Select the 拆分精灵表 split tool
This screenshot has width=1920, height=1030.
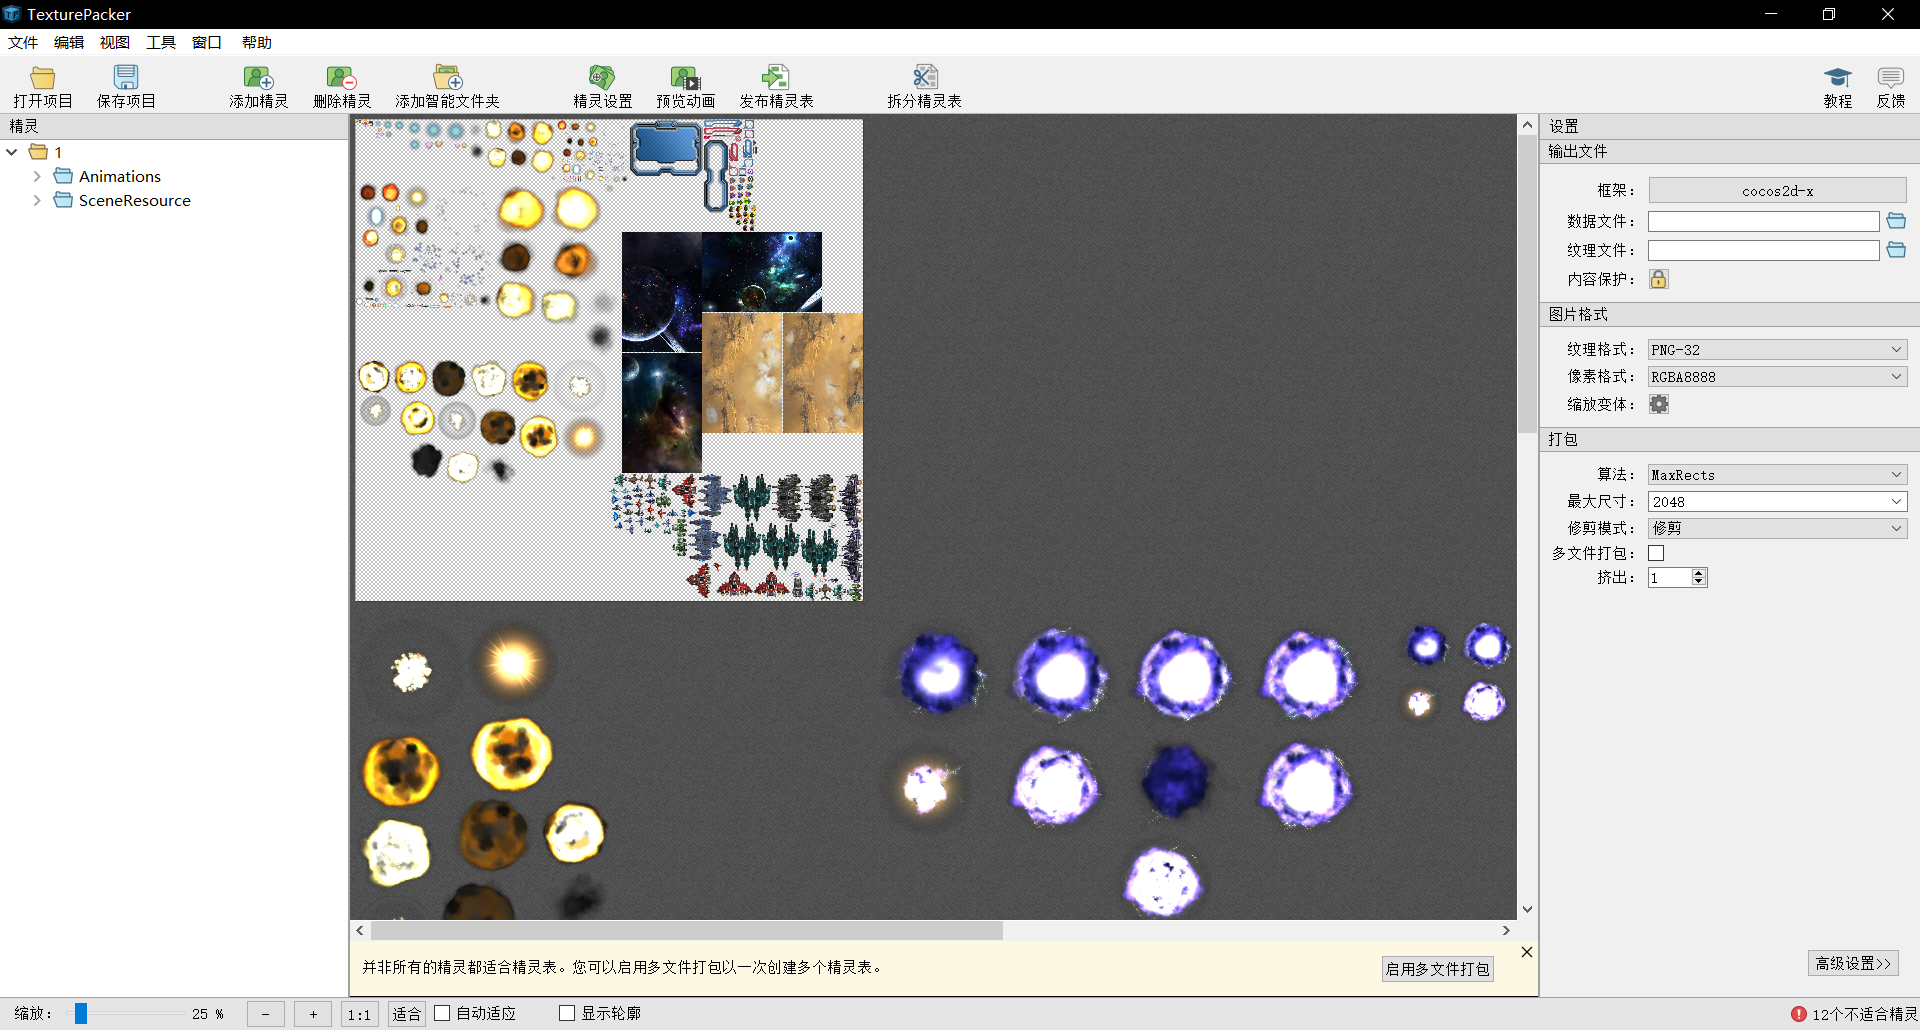(923, 85)
